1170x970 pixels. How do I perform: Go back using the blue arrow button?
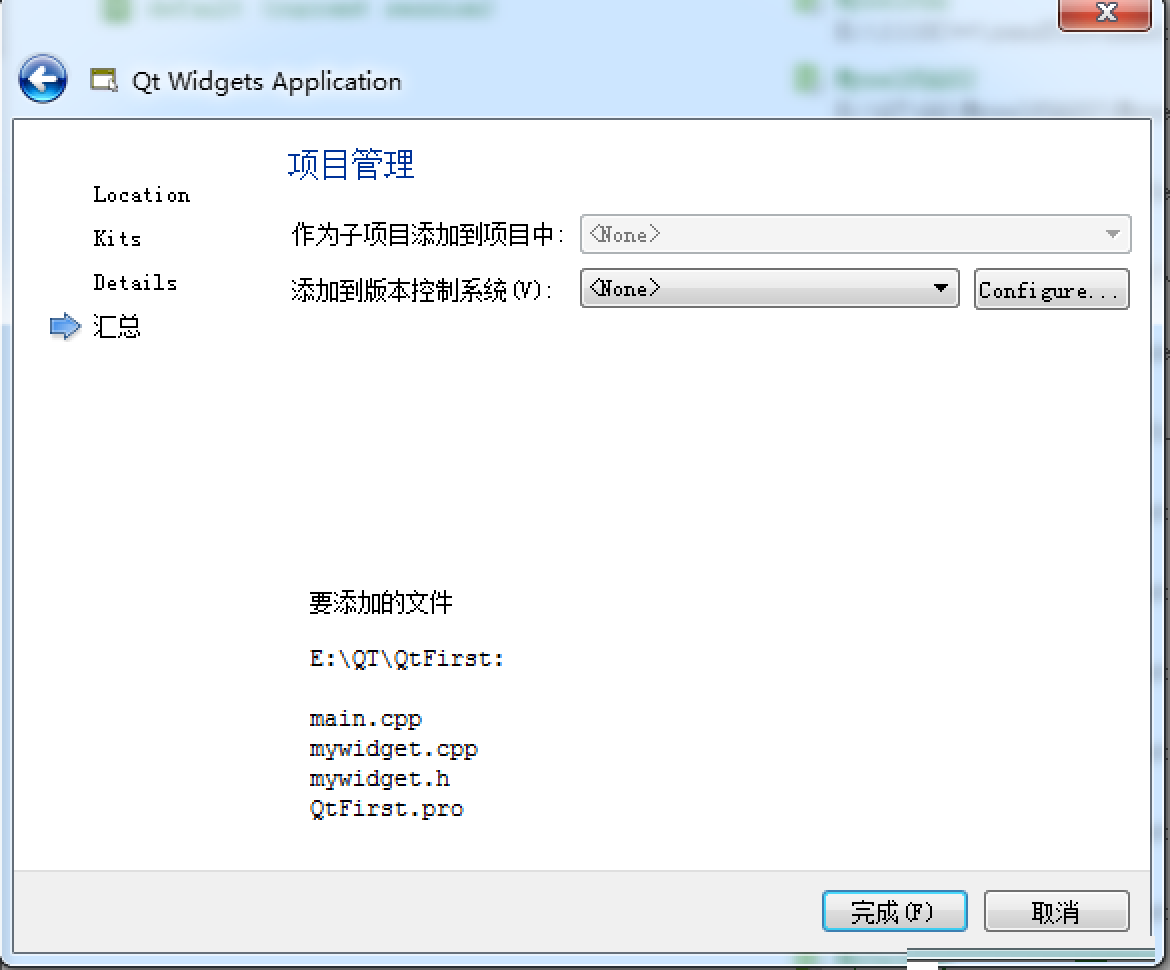coord(43,78)
